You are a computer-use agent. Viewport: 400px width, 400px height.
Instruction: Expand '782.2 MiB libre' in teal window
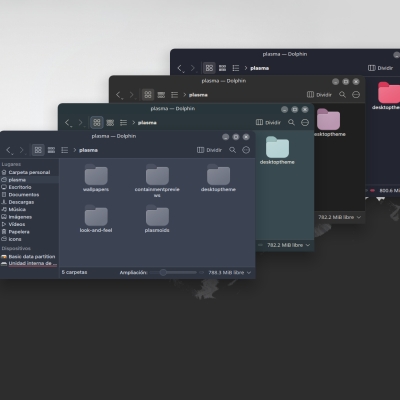[x=288, y=245]
